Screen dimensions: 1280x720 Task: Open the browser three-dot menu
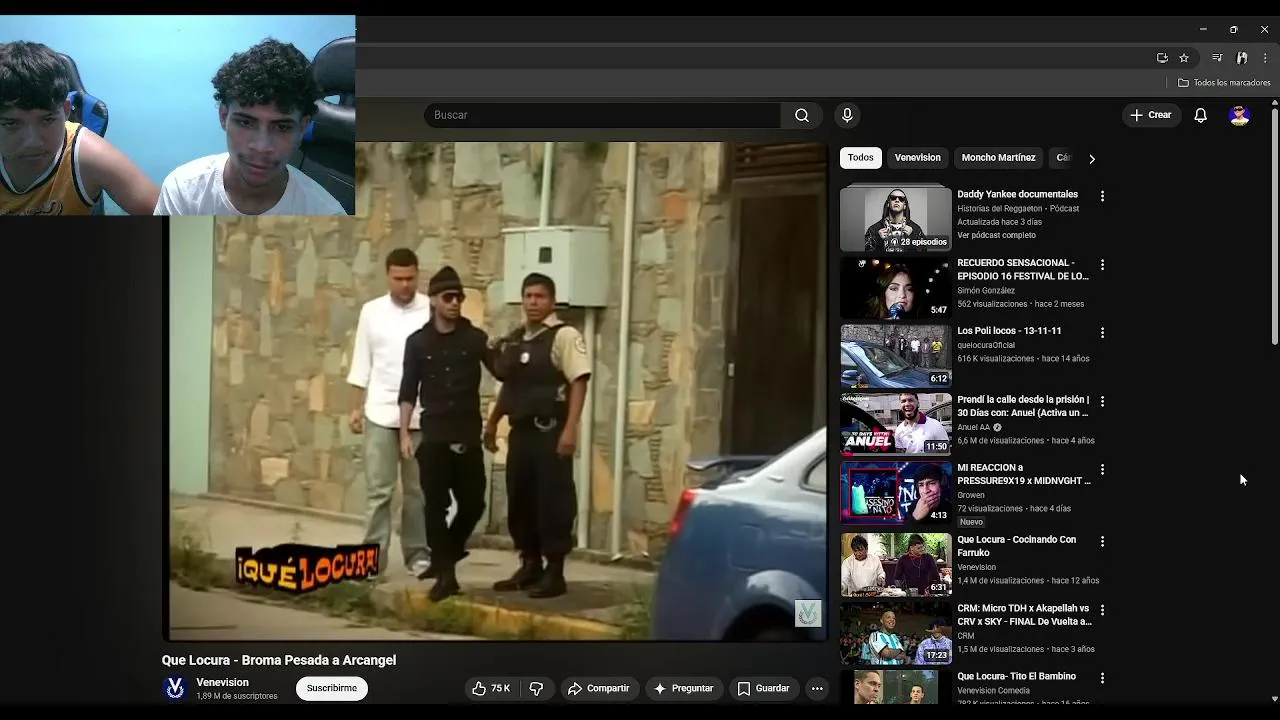[1265, 58]
